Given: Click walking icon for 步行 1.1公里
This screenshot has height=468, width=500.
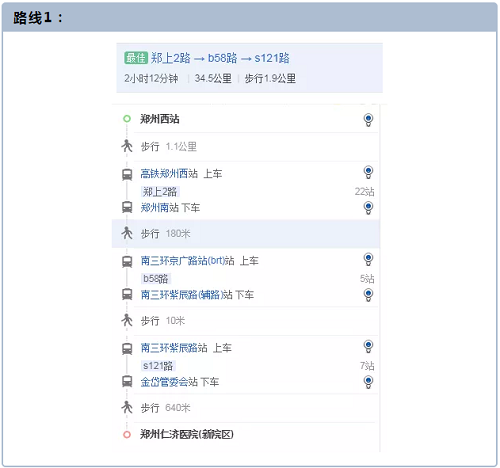Looking at the screenshot, I should coord(127,146).
